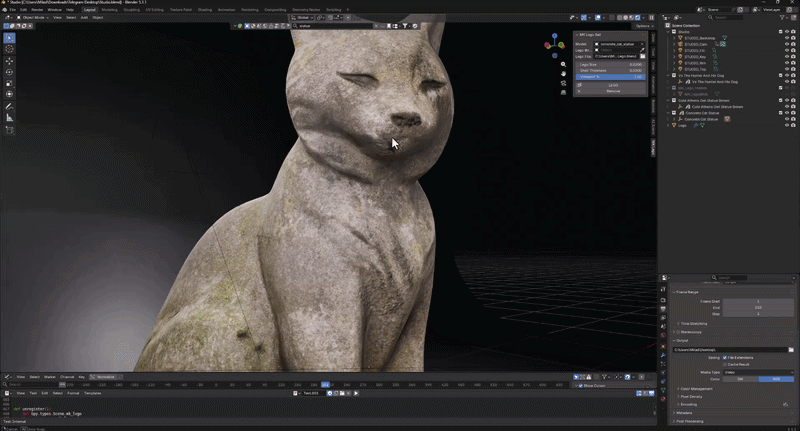Image resolution: width=800 pixels, height=431 pixels.
Task: Click the LEGO button
Action: (x=612, y=85)
